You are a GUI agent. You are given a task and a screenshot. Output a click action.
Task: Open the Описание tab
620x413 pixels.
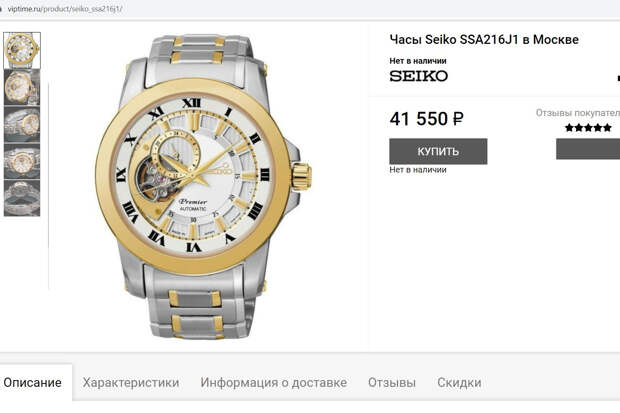point(32,383)
